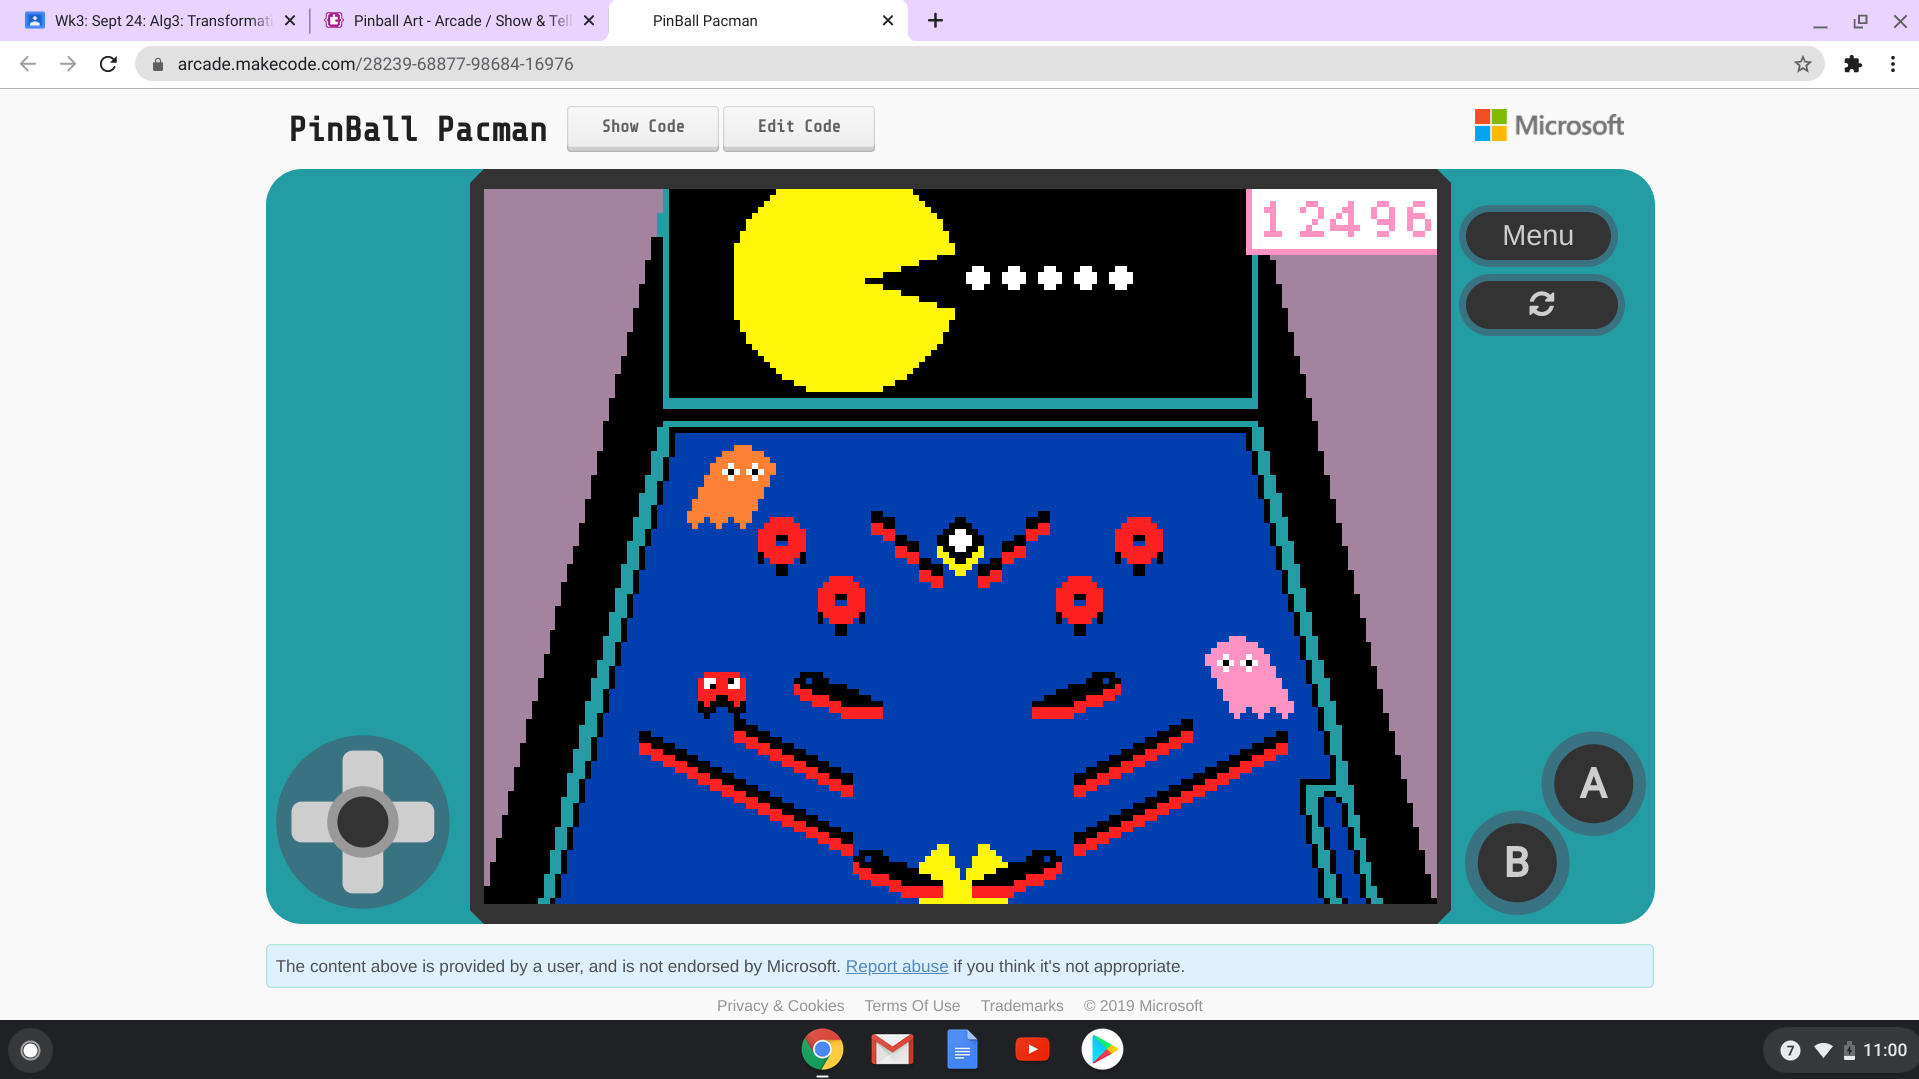The height and width of the screenshot is (1079, 1919).
Task: Open the Chrome three-dot menu
Action: (x=1893, y=64)
